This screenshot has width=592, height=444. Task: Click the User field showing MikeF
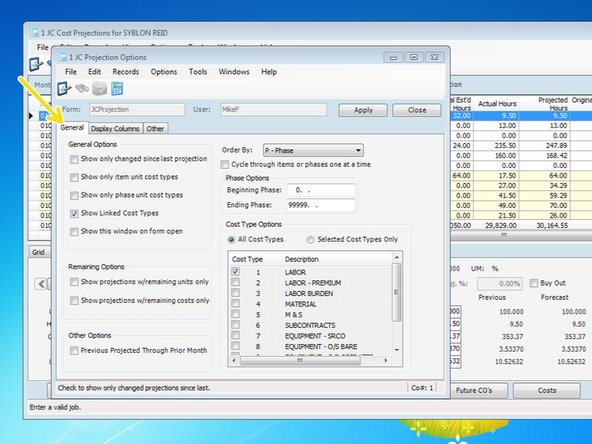click(274, 109)
